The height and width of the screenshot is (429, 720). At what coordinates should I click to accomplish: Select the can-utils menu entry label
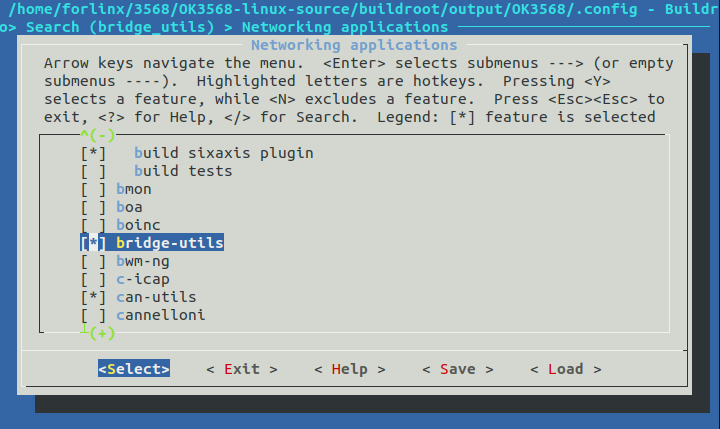[156, 297]
